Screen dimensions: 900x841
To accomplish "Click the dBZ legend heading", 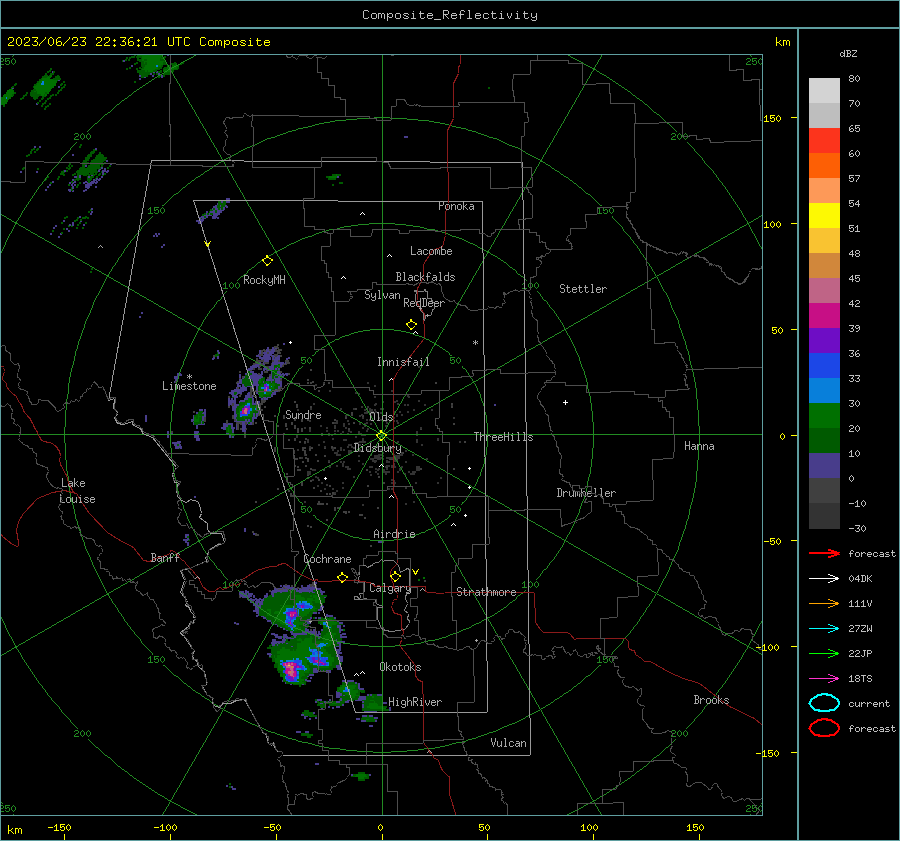I will (848, 53).
